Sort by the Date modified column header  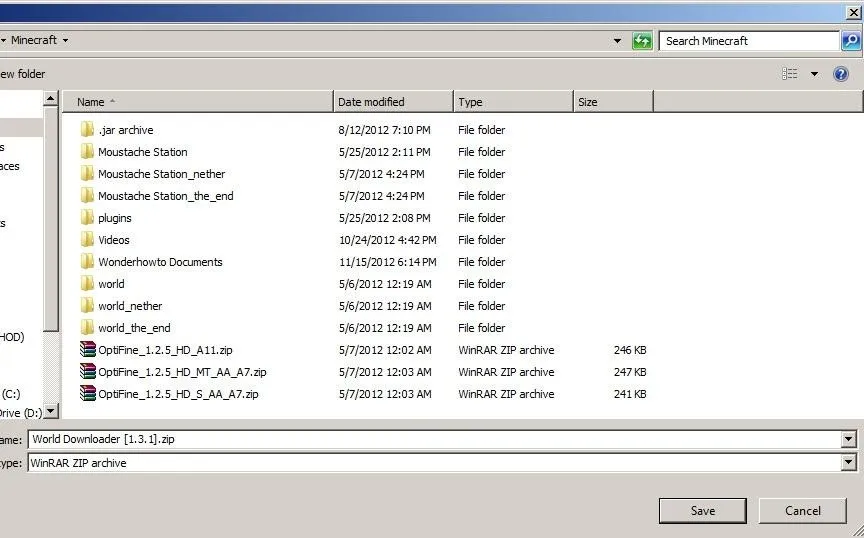pyautogui.click(x=393, y=102)
